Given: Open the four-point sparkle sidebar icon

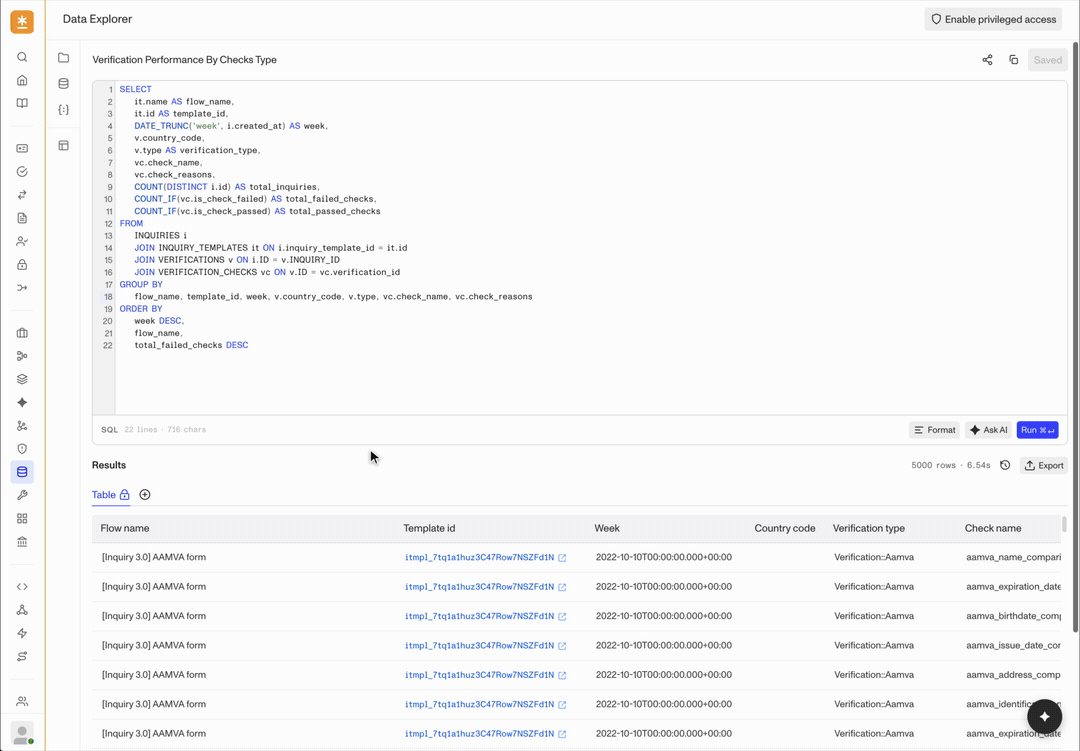Looking at the screenshot, I should click(22, 402).
